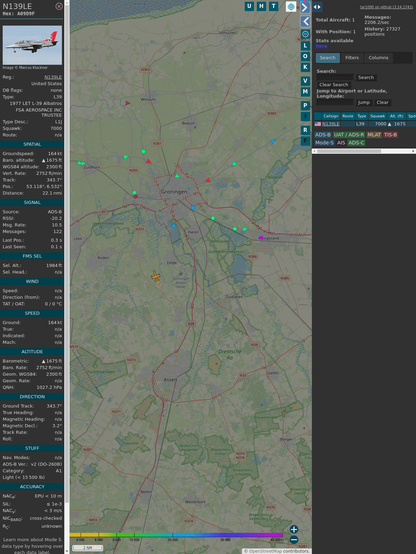Click the horizontal scrollbar under aircraft table
Image resolution: width=416 pixels, height=554 pixels.
tap(364, 151)
